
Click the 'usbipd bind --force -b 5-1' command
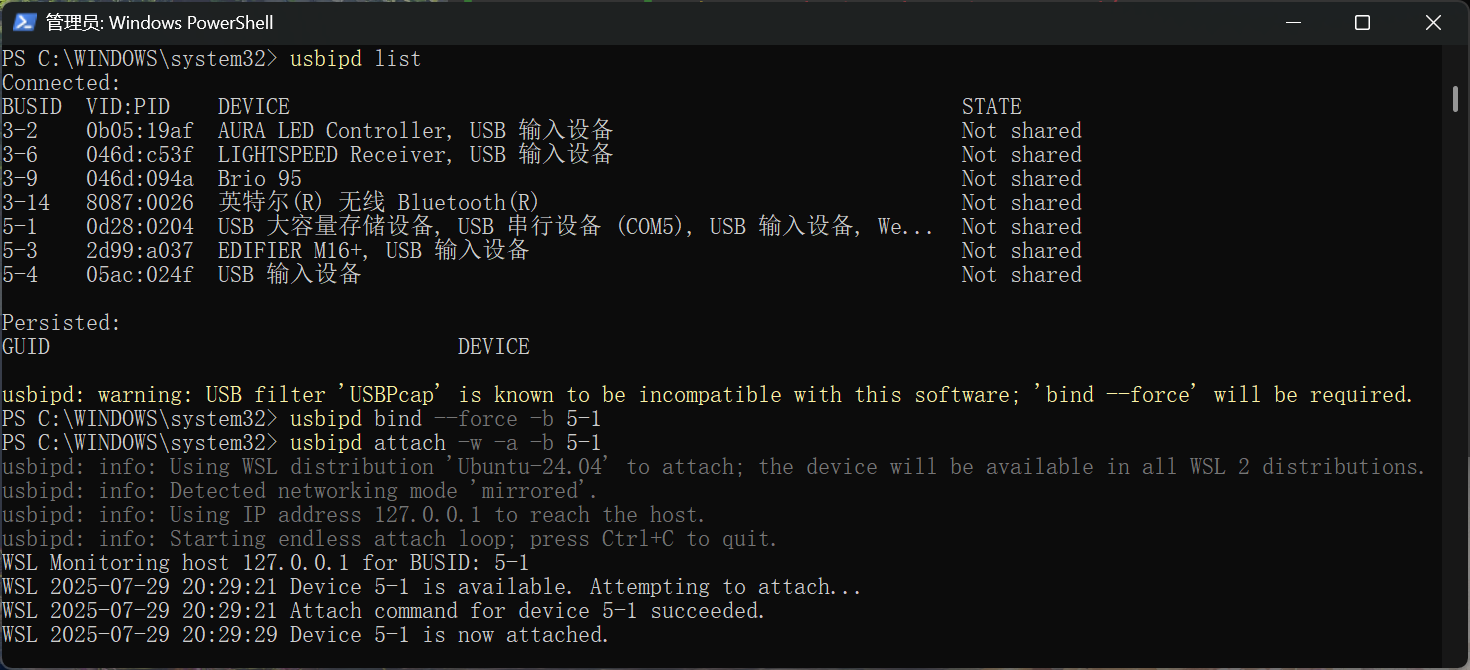[x=445, y=419]
